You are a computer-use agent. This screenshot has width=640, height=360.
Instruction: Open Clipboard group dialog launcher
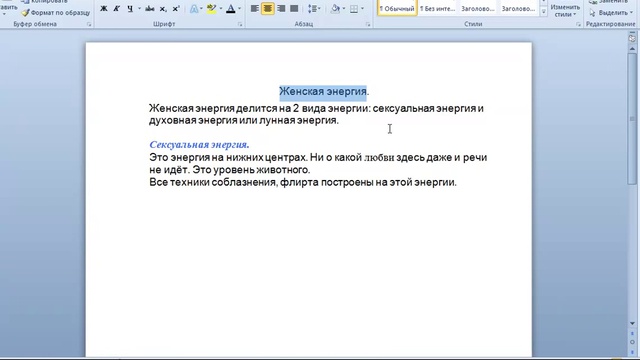89,24
